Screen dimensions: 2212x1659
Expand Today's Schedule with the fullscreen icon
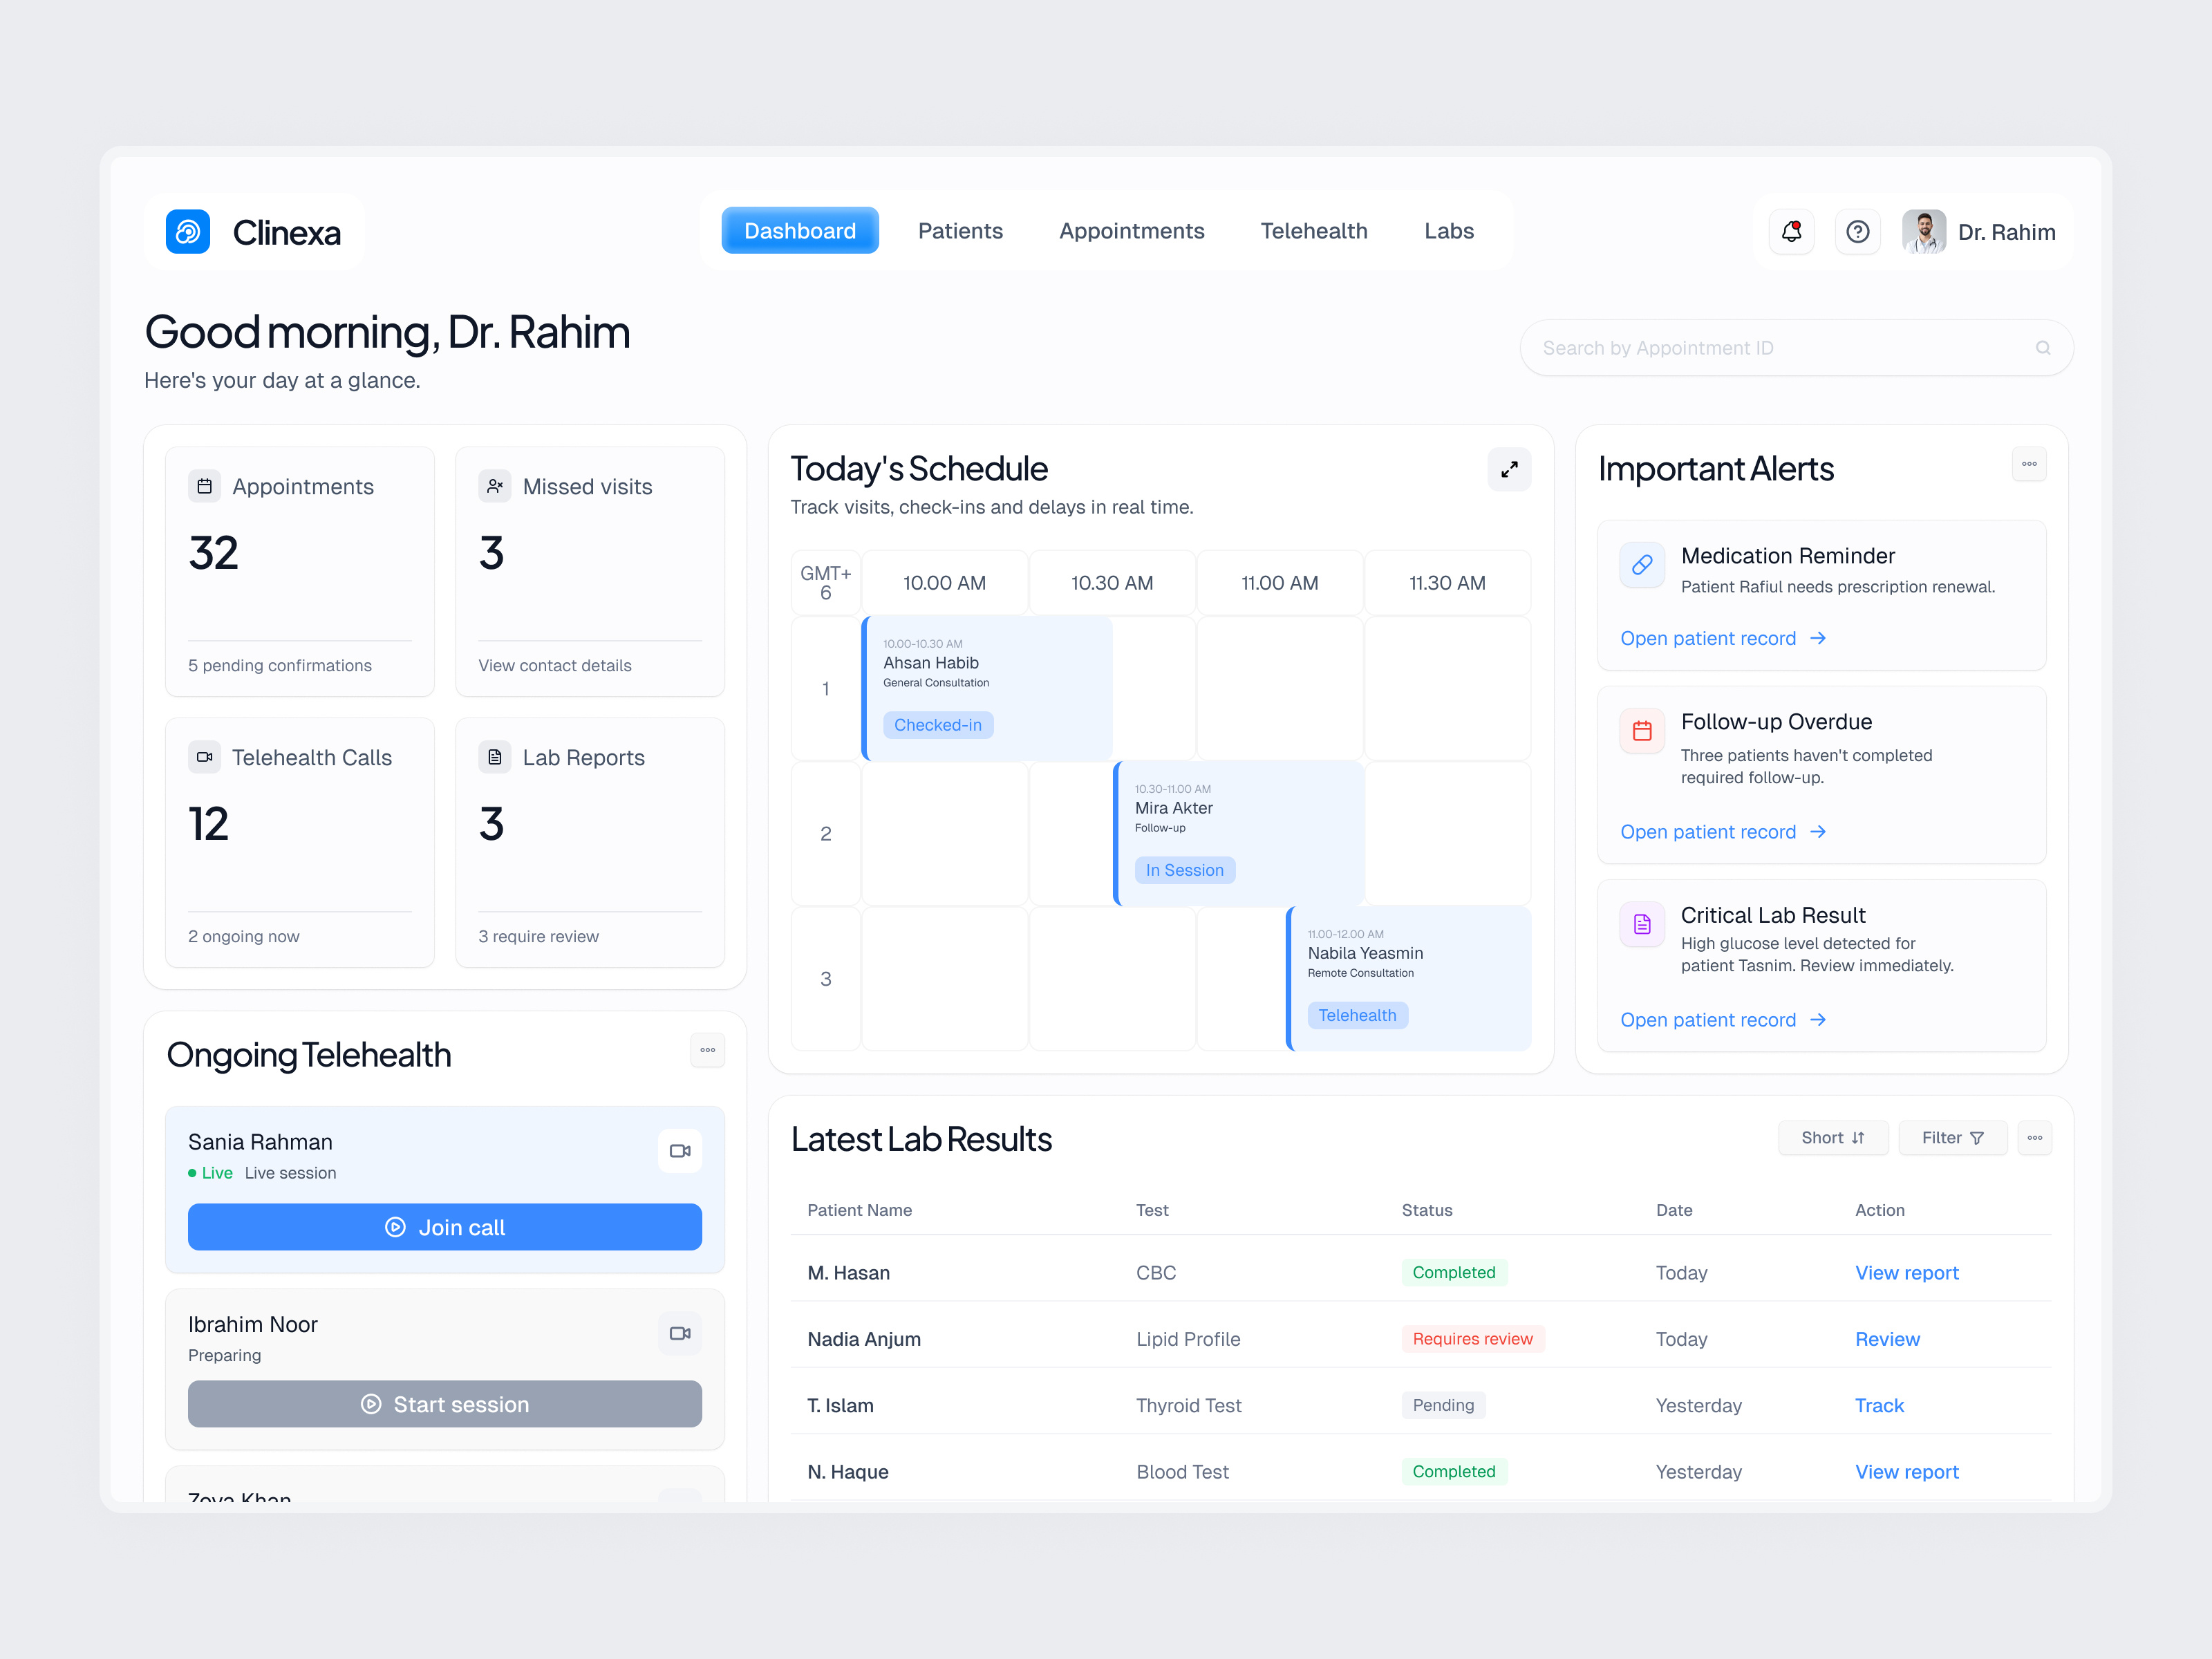coord(1510,469)
